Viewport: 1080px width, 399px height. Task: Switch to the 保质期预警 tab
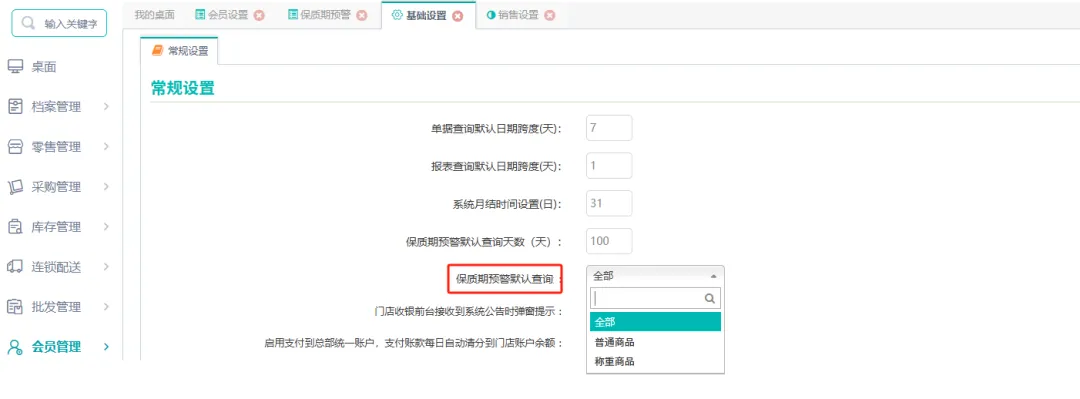[x=325, y=15]
